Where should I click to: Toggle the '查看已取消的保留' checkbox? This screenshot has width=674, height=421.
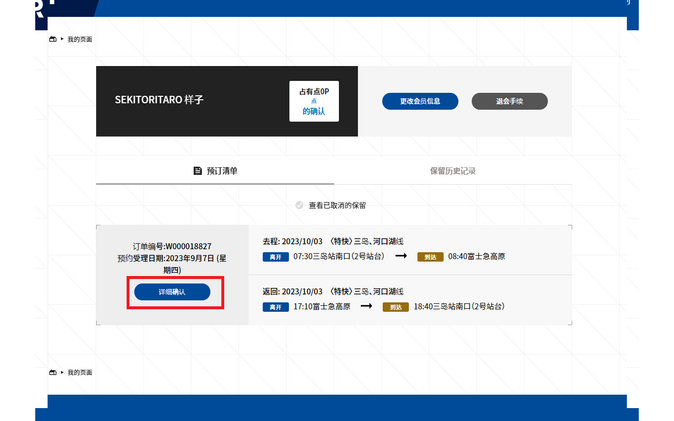(299, 205)
